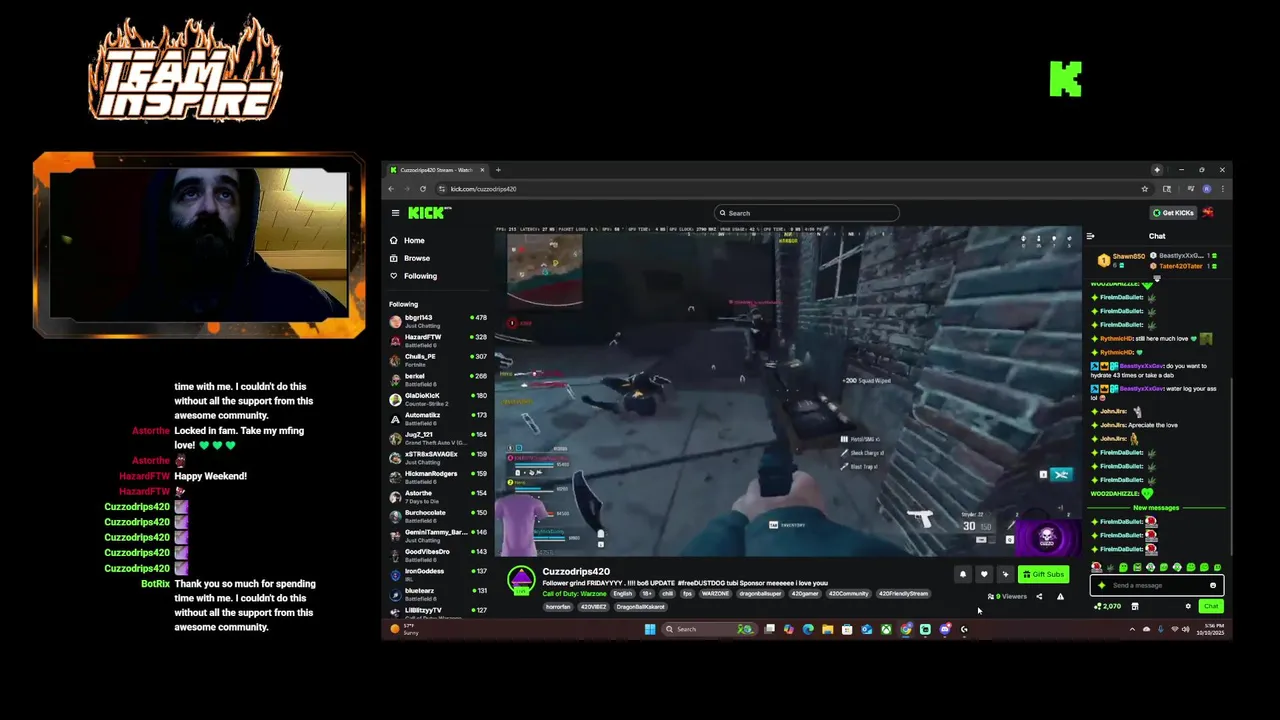The image size is (1280, 720).
Task: Open GeminiTammy_Bar channel in the Following list
Action: click(438, 535)
